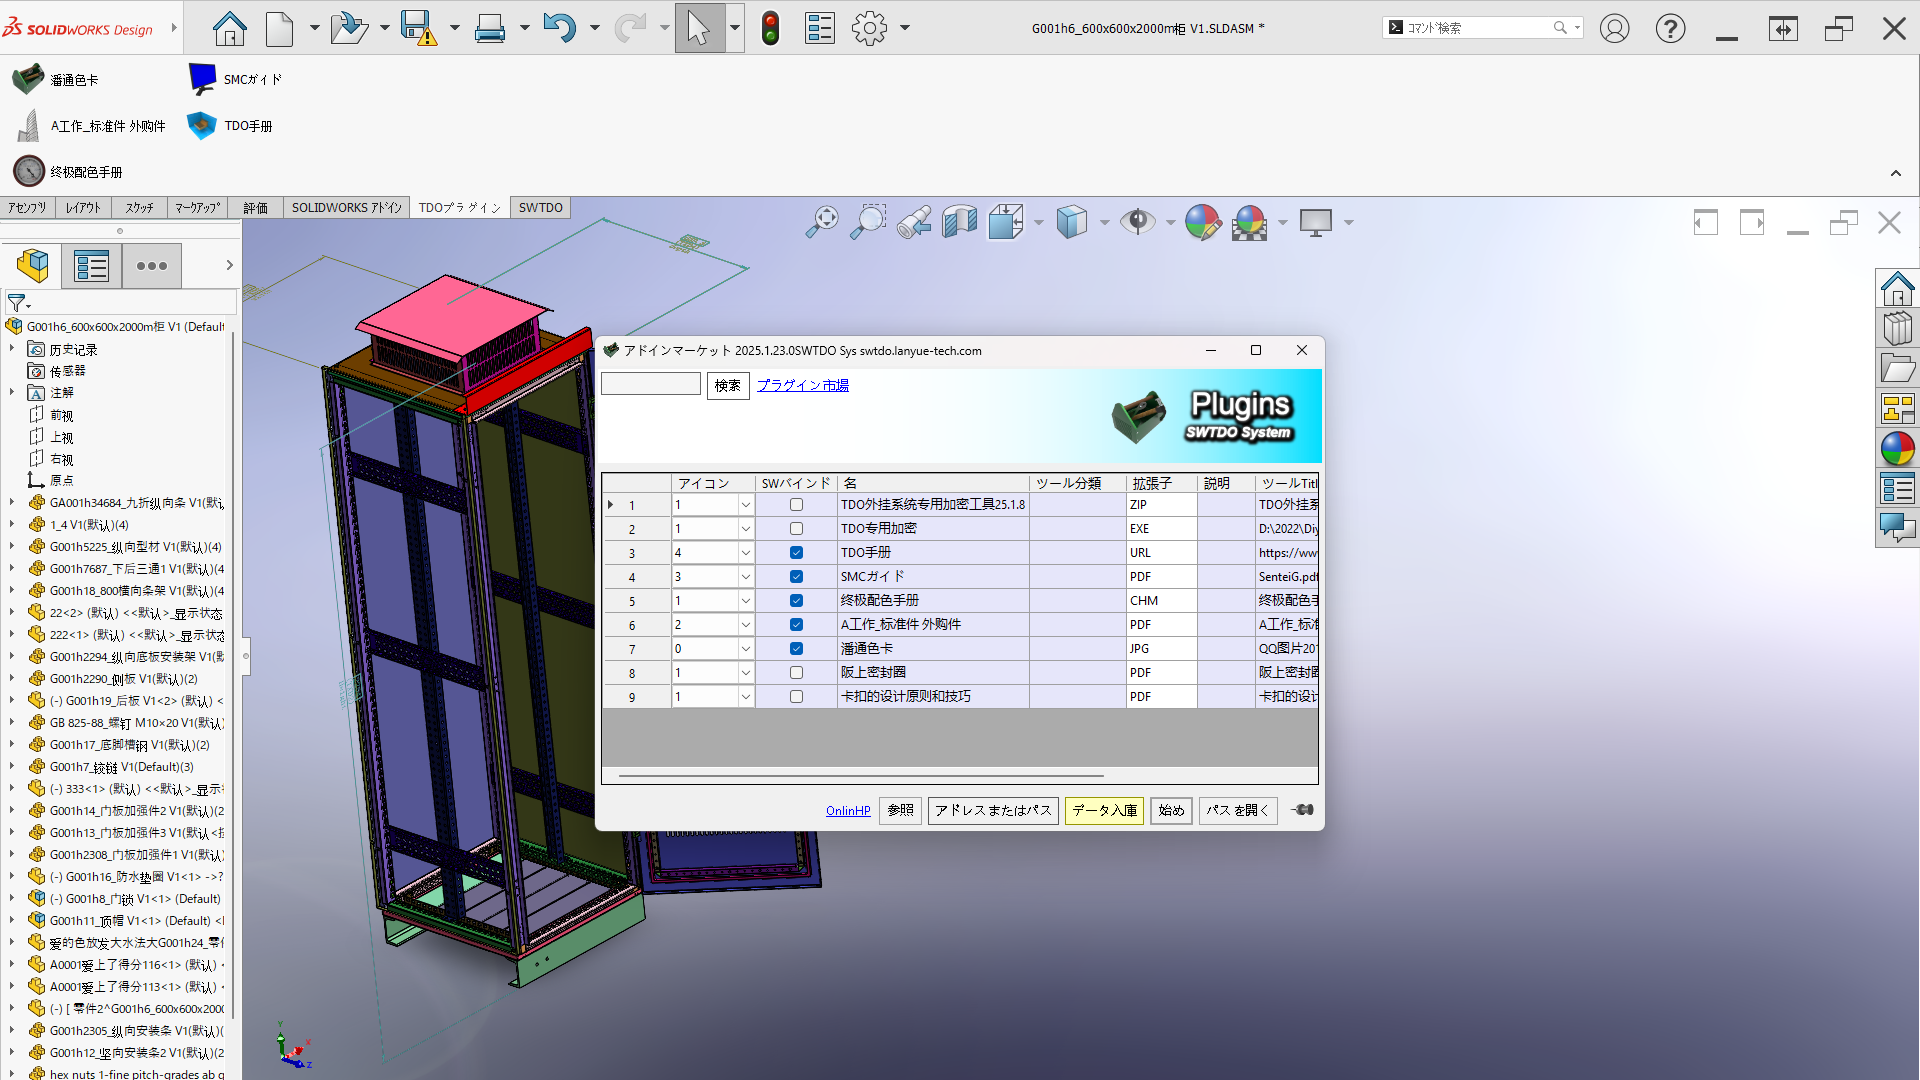Open icon dropdown for SMCガイド row
This screenshot has width=1920, height=1080.
pyautogui.click(x=745, y=577)
